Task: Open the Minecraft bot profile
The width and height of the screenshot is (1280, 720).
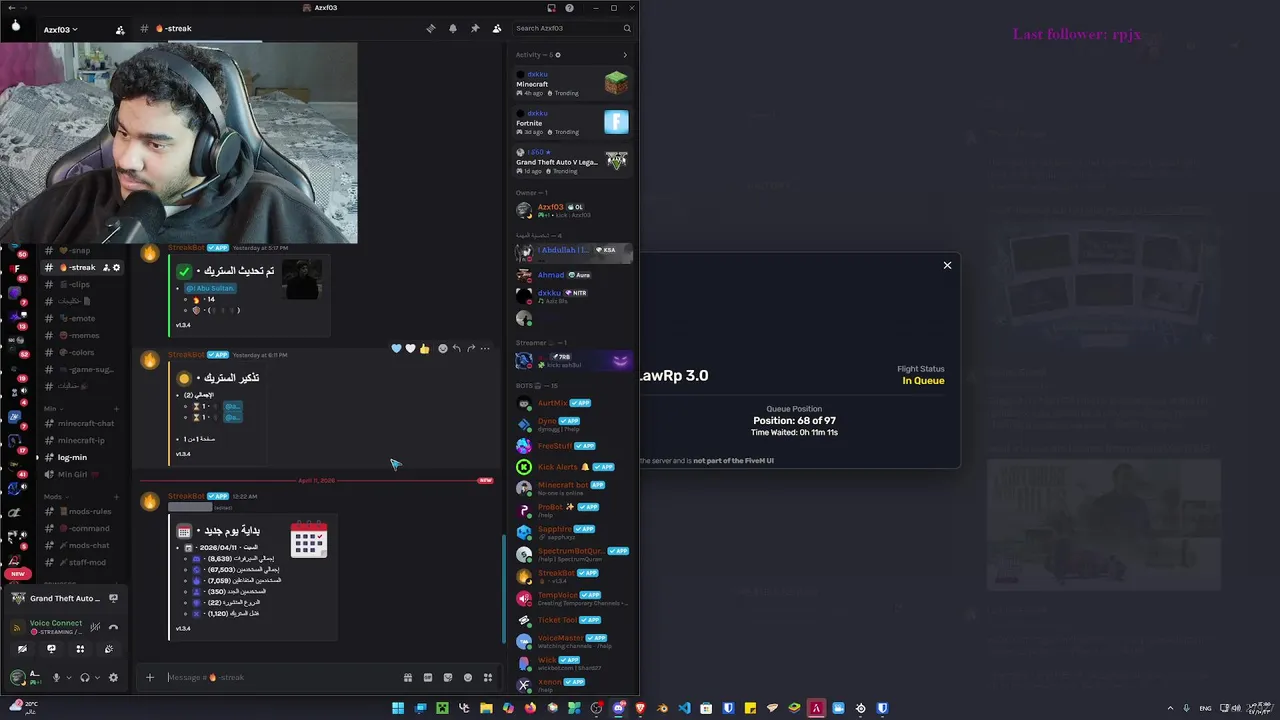Action: pyautogui.click(x=572, y=488)
